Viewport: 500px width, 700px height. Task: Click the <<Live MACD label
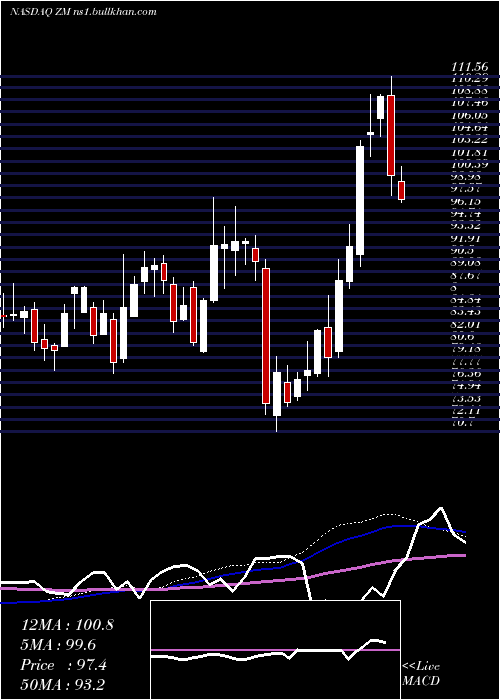tap(421, 673)
